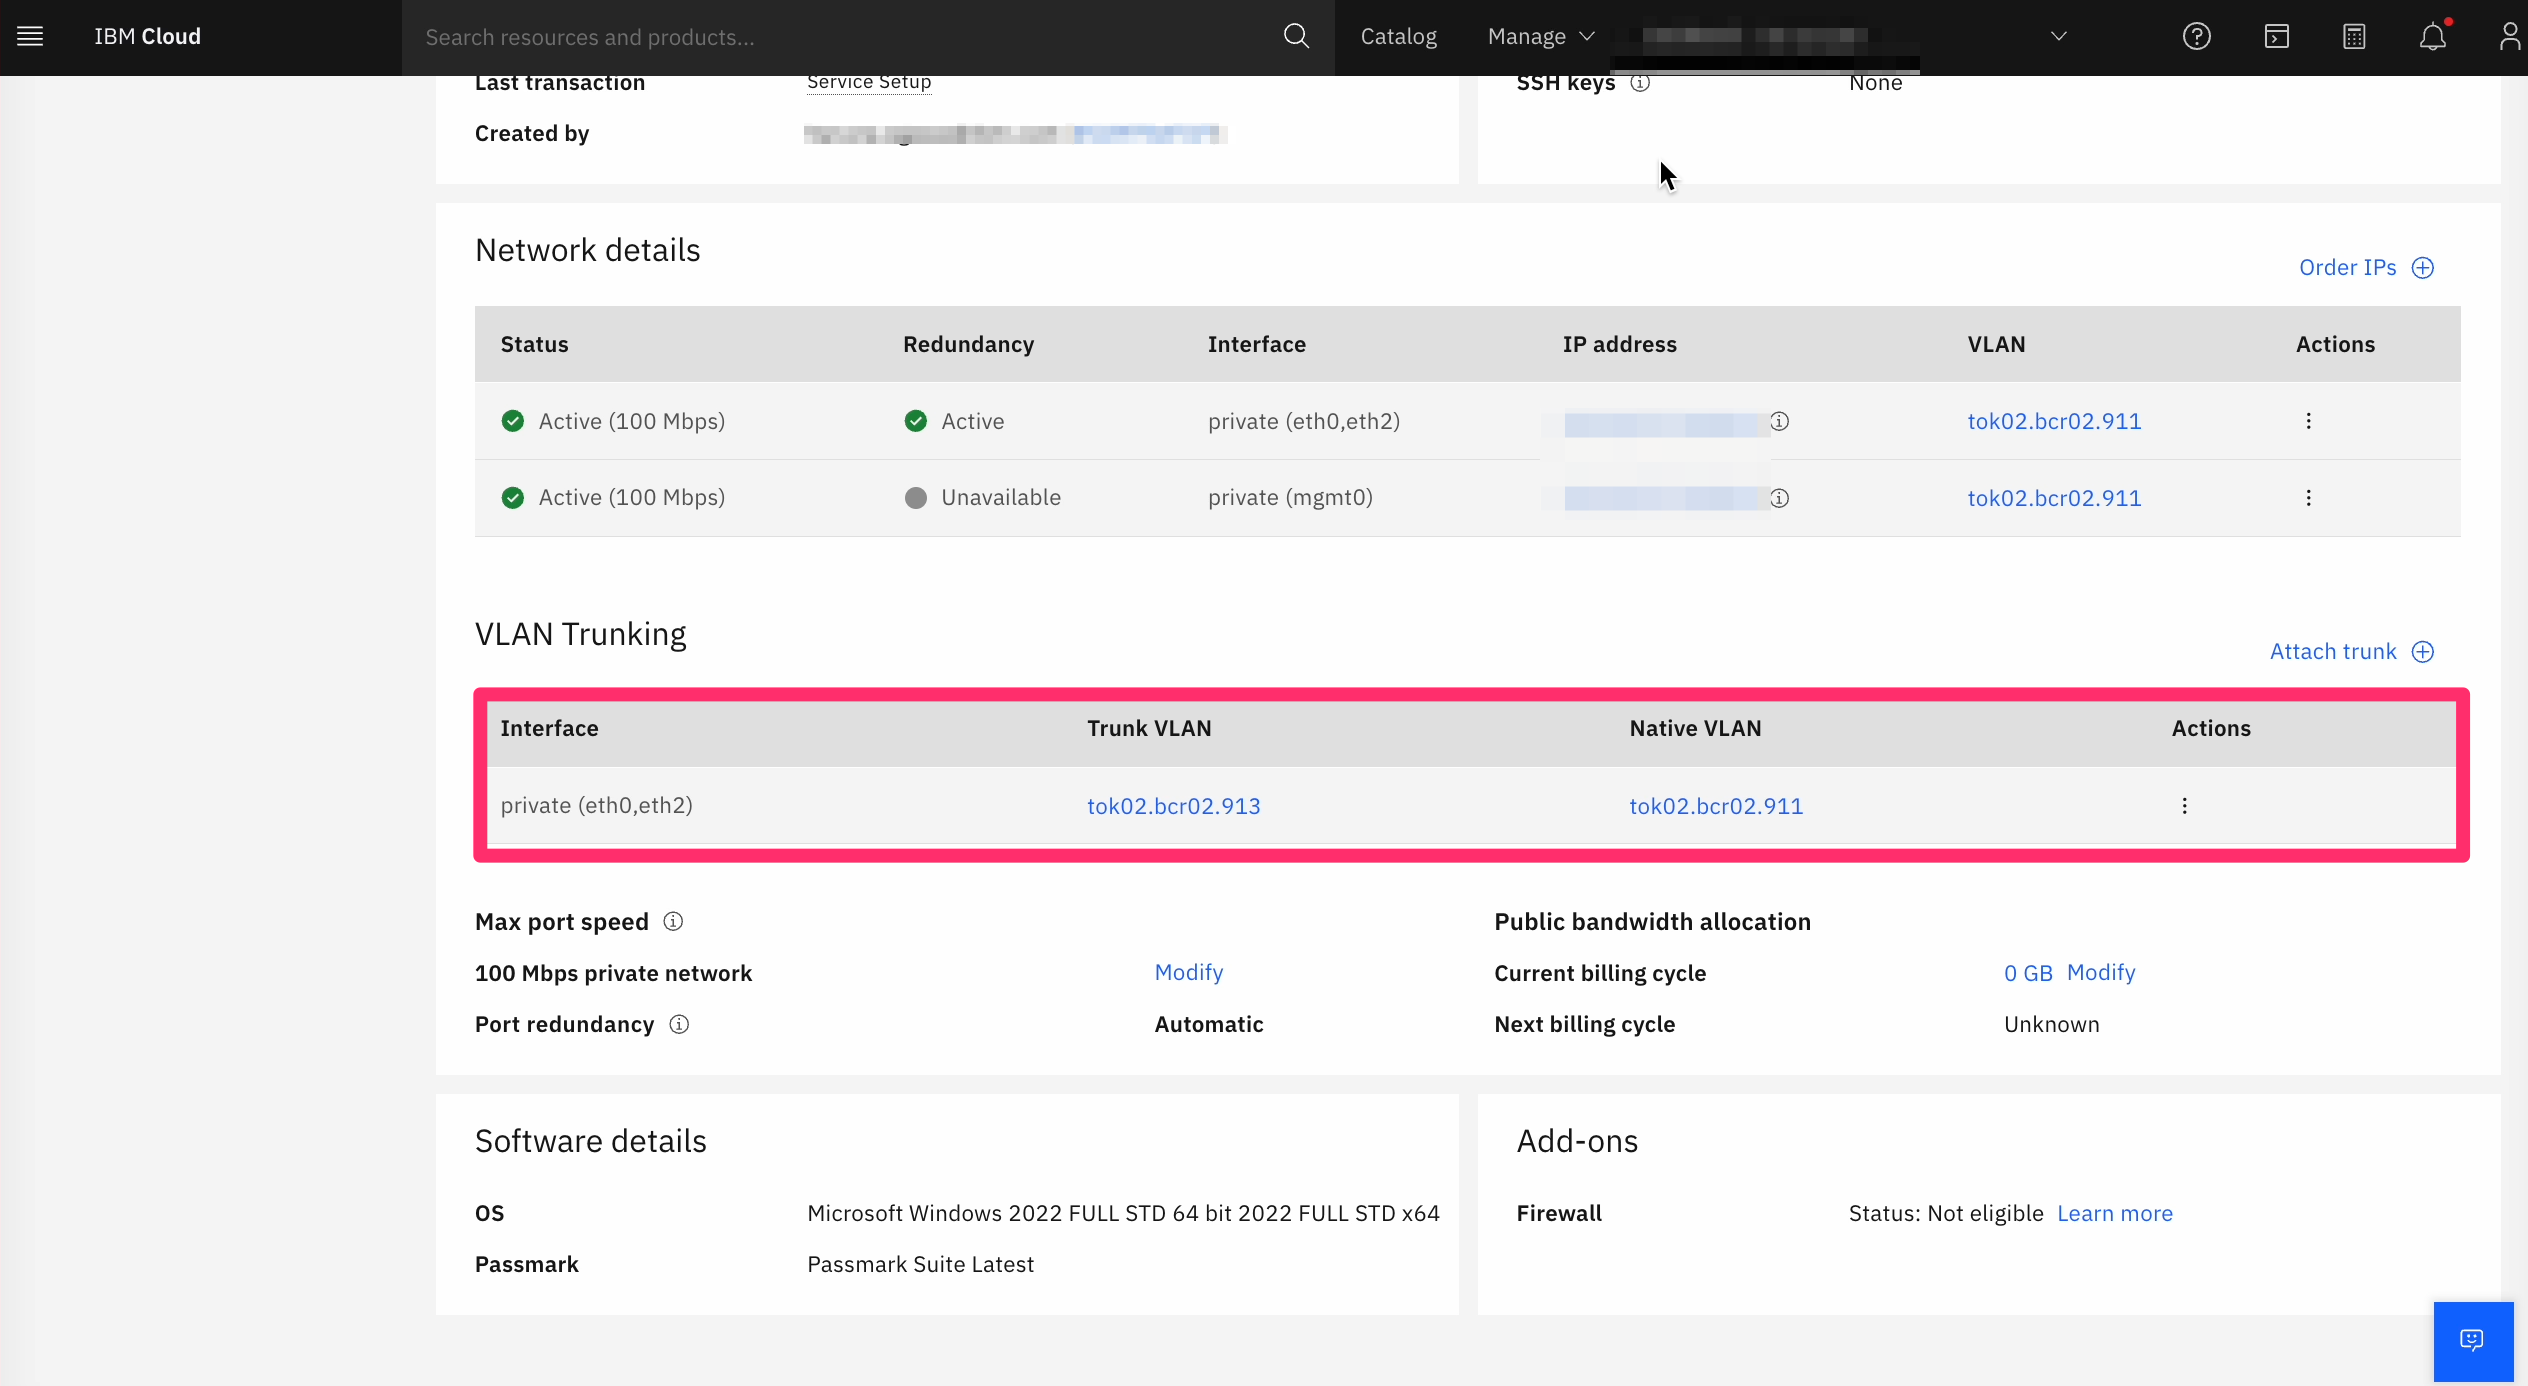
Task: Click info icon next to Max port speed
Action: [x=673, y=921]
